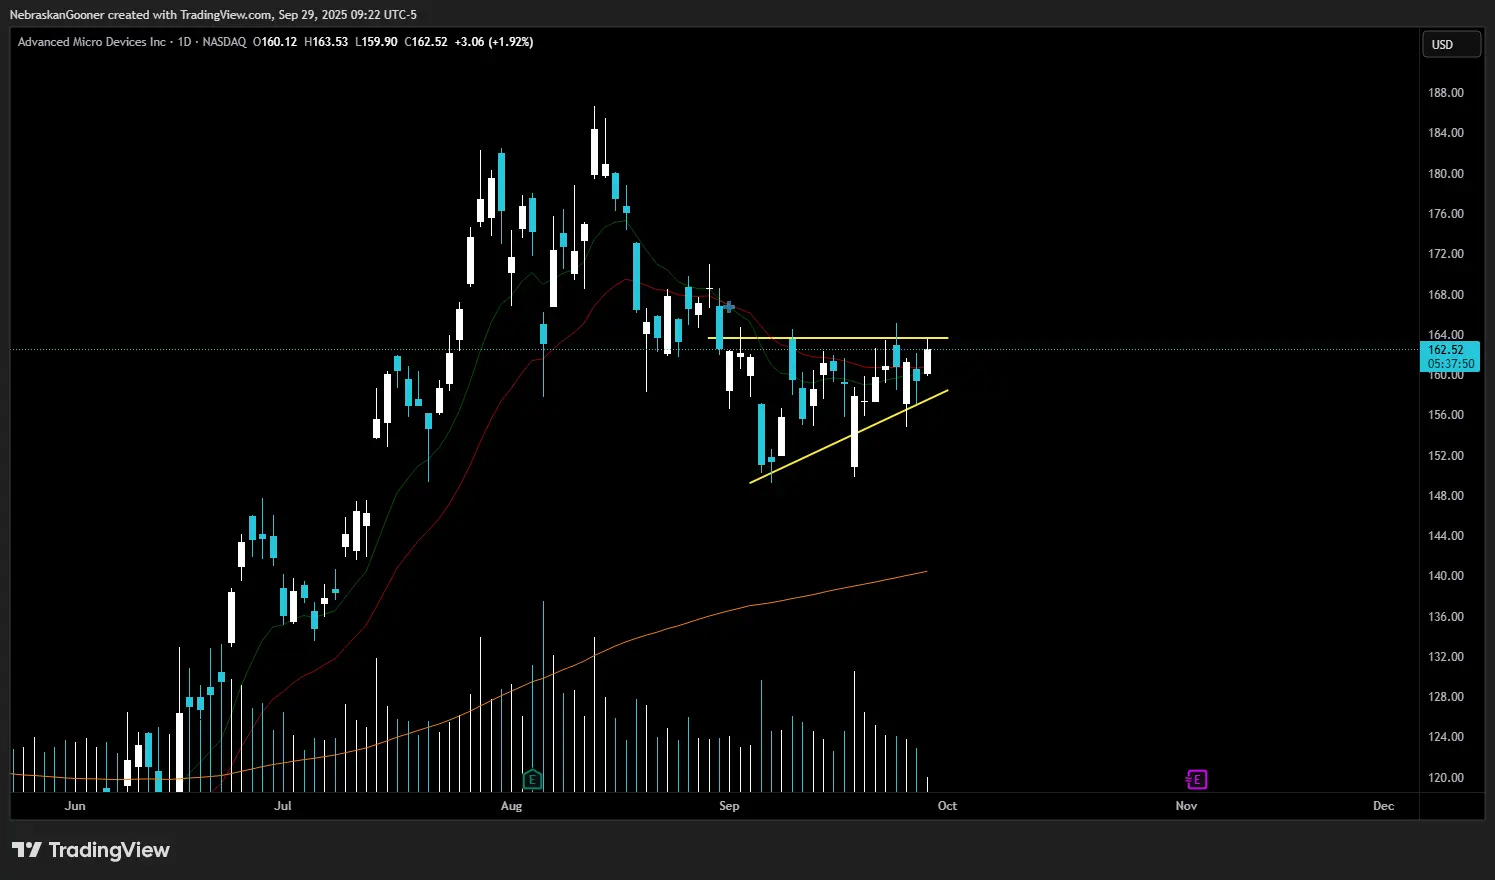Click the 148.00 price axis label
1495x880 pixels.
click(1445, 496)
